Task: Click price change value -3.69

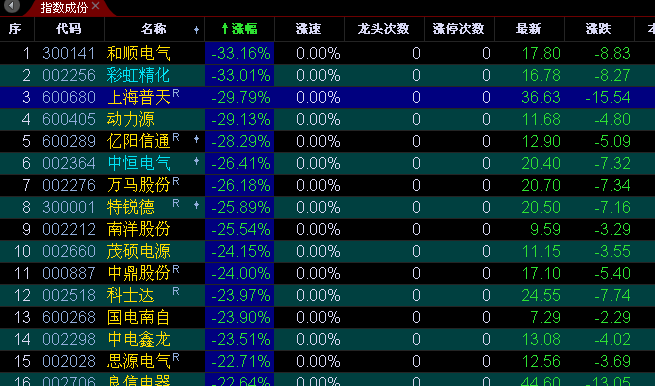Action: pyautogui.click(x=612, y=361)
